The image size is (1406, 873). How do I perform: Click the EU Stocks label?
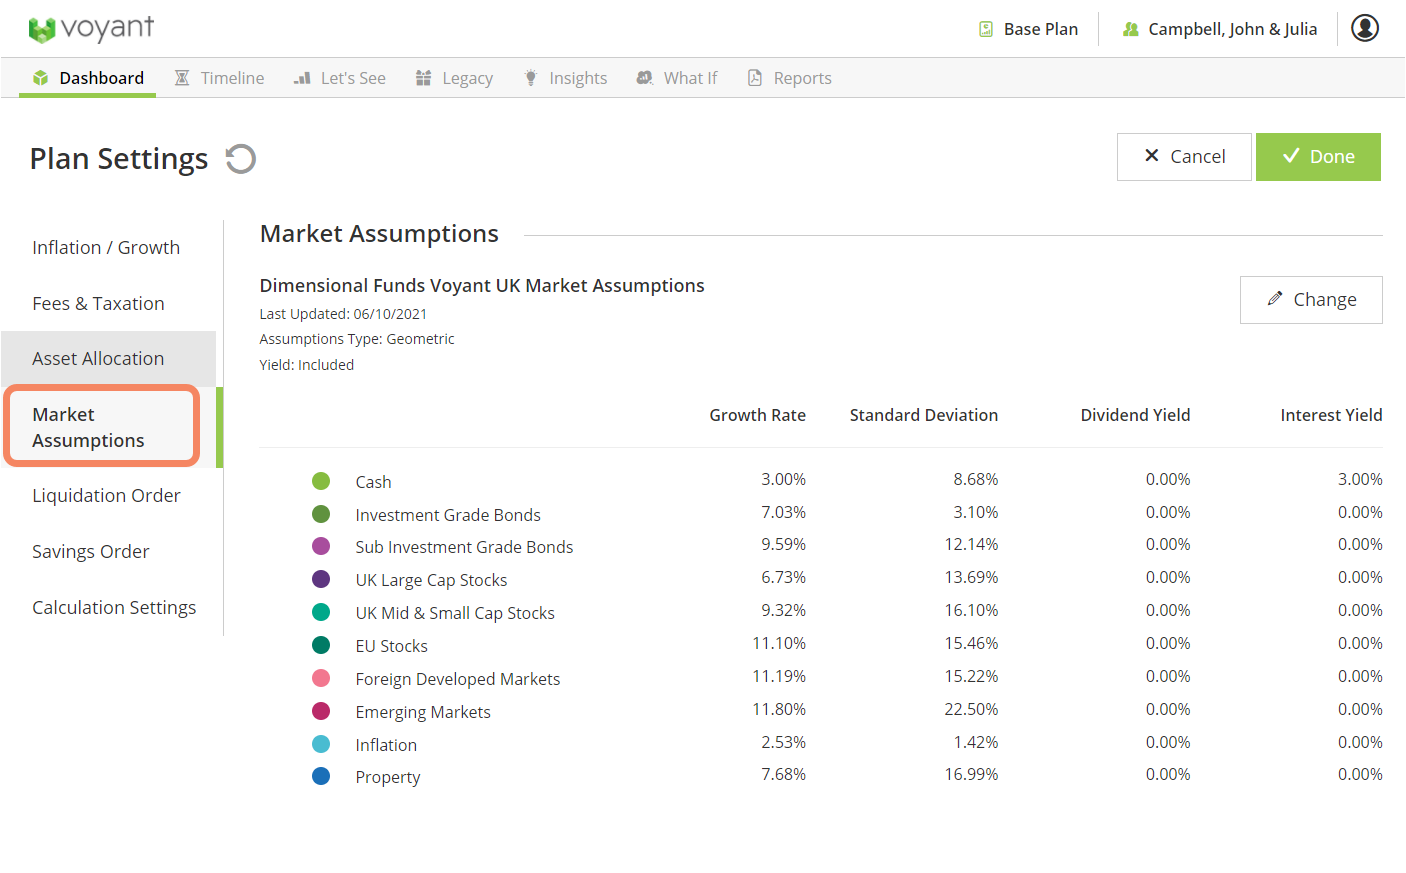pos(391,646)
